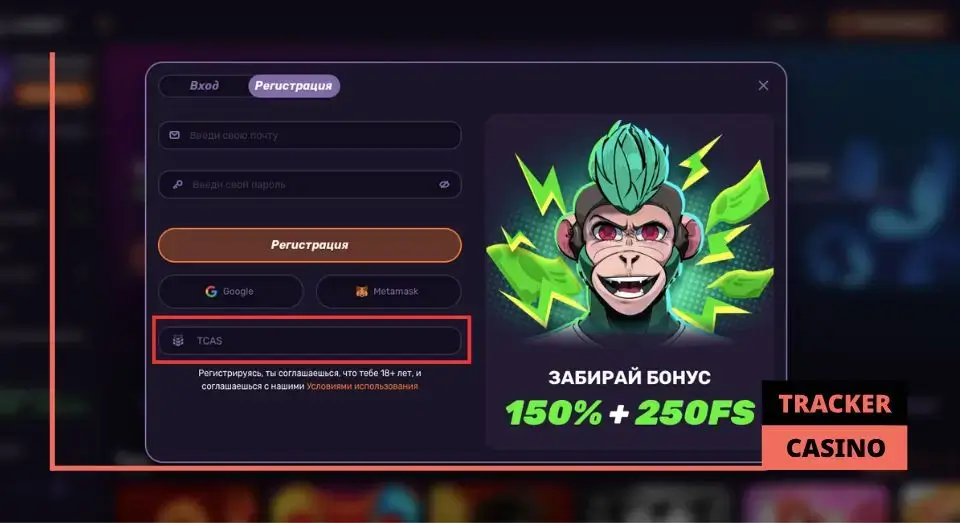Click the ЗАБИРАЙ БОНУС heading
The height and width of the screenshot is (523, 960).
tap(629, 377)
